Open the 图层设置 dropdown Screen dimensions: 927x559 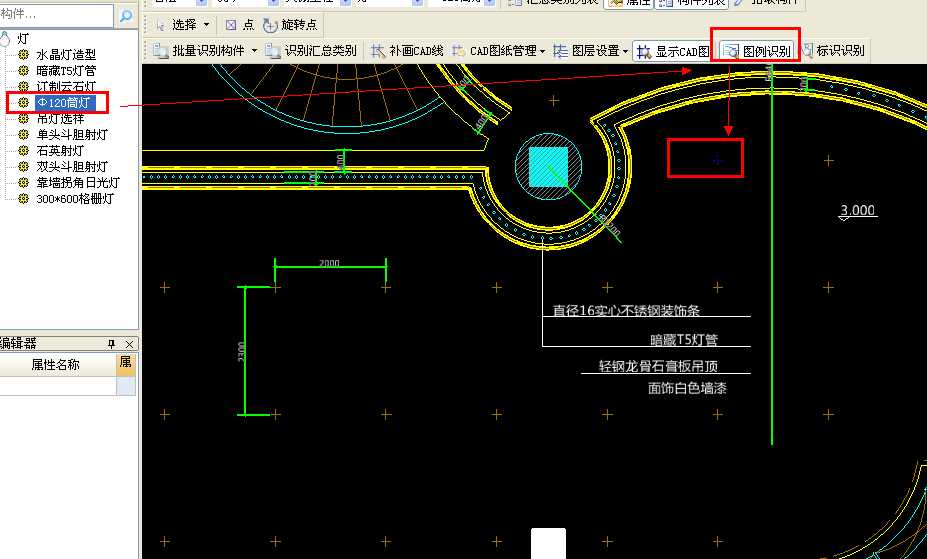pyautogui.click(x=590, y=50)
